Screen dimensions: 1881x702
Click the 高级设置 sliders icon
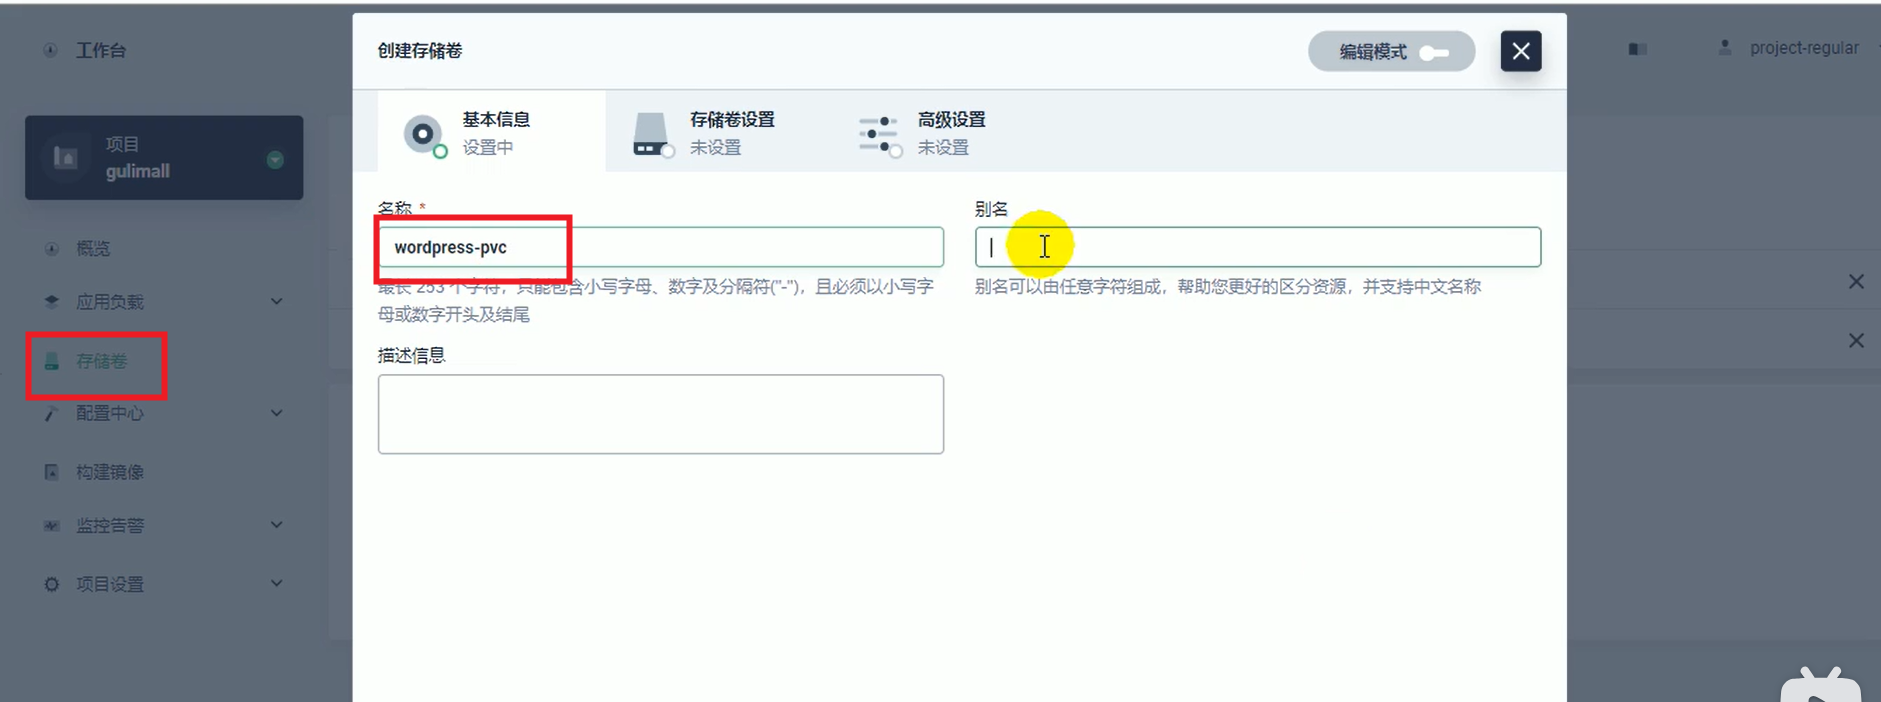coord(879,135)
